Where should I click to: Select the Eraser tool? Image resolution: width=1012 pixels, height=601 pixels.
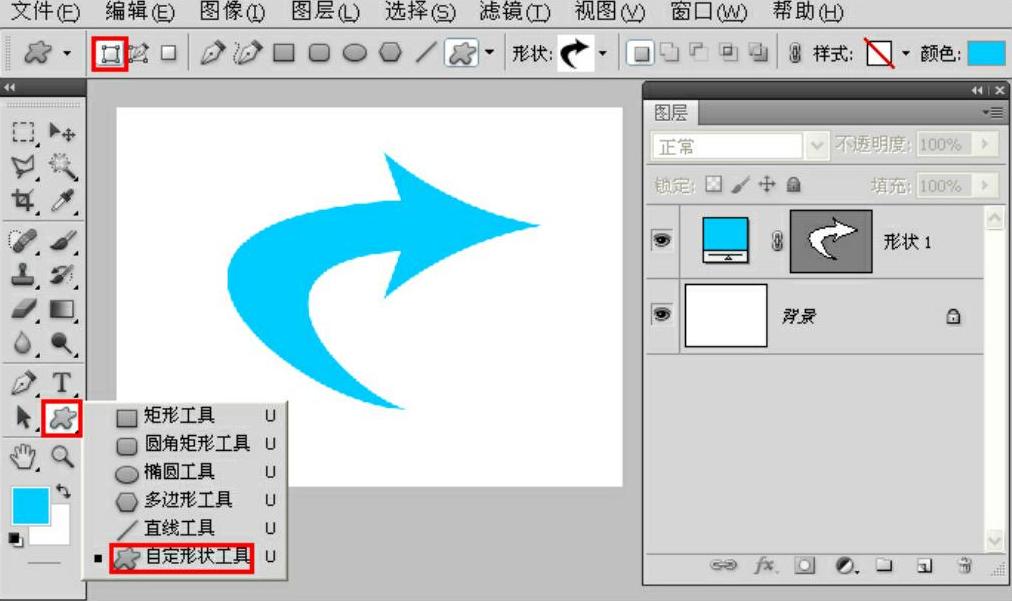click(23, 309)
